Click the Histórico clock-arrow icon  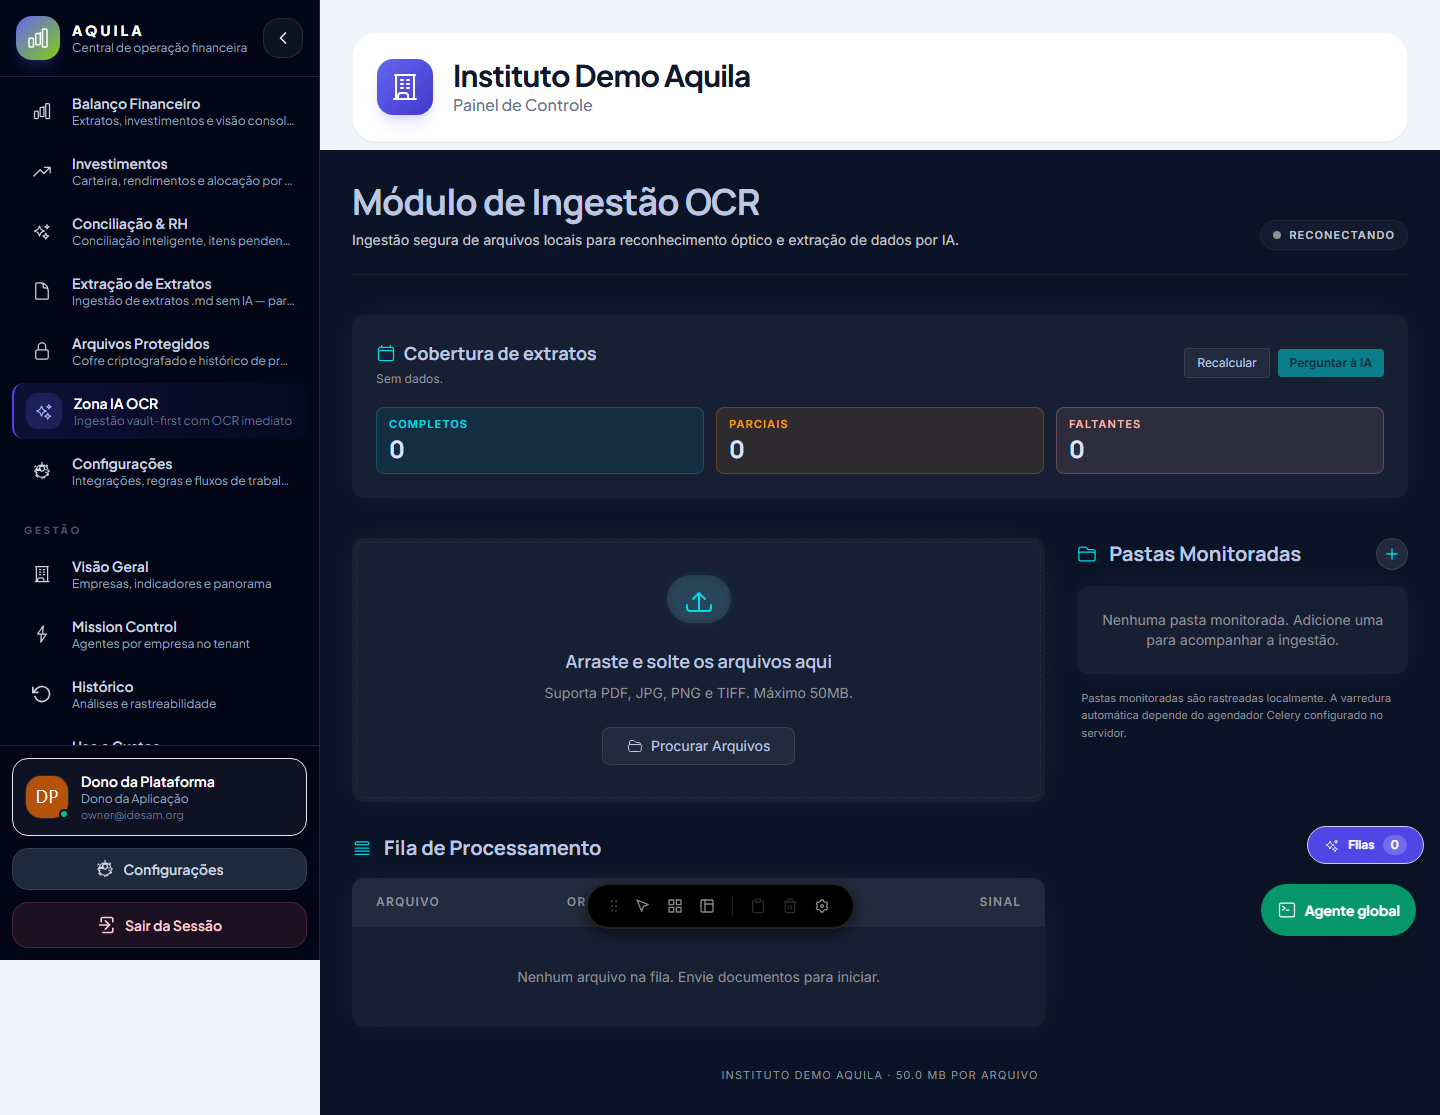(42, 694)
